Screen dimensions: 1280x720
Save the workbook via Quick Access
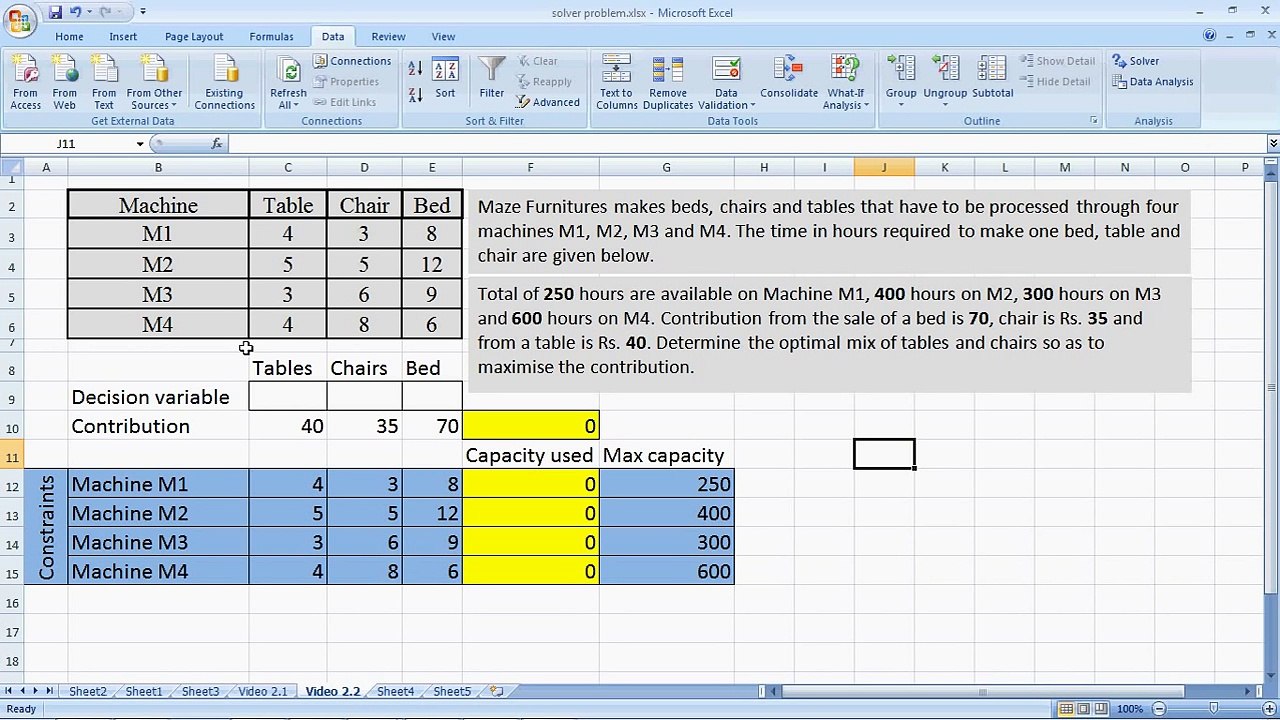pyautogui.click(x=56, y=12)
